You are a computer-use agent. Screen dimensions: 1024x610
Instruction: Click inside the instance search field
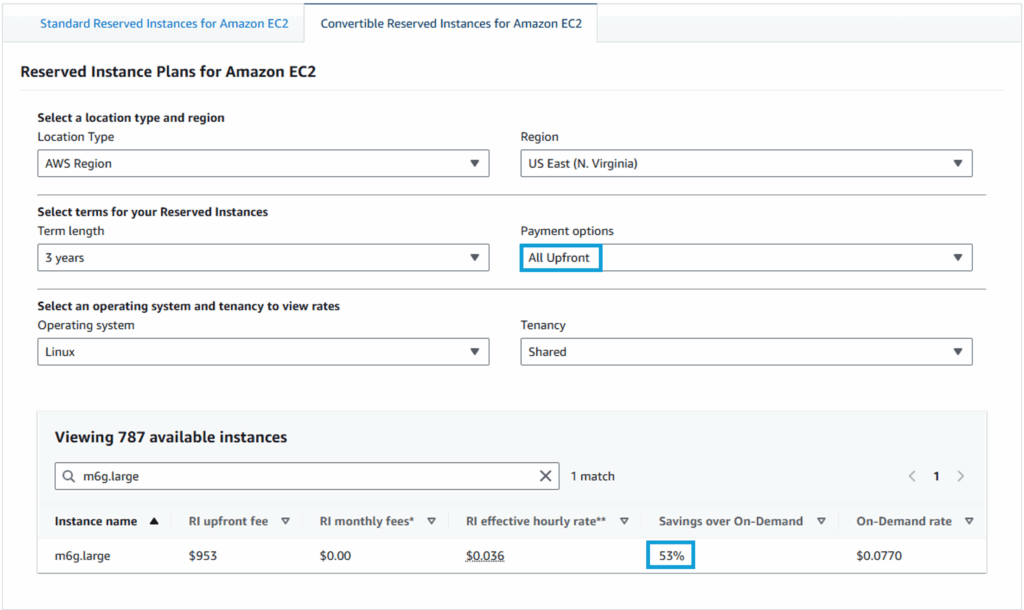click(300, 477)
